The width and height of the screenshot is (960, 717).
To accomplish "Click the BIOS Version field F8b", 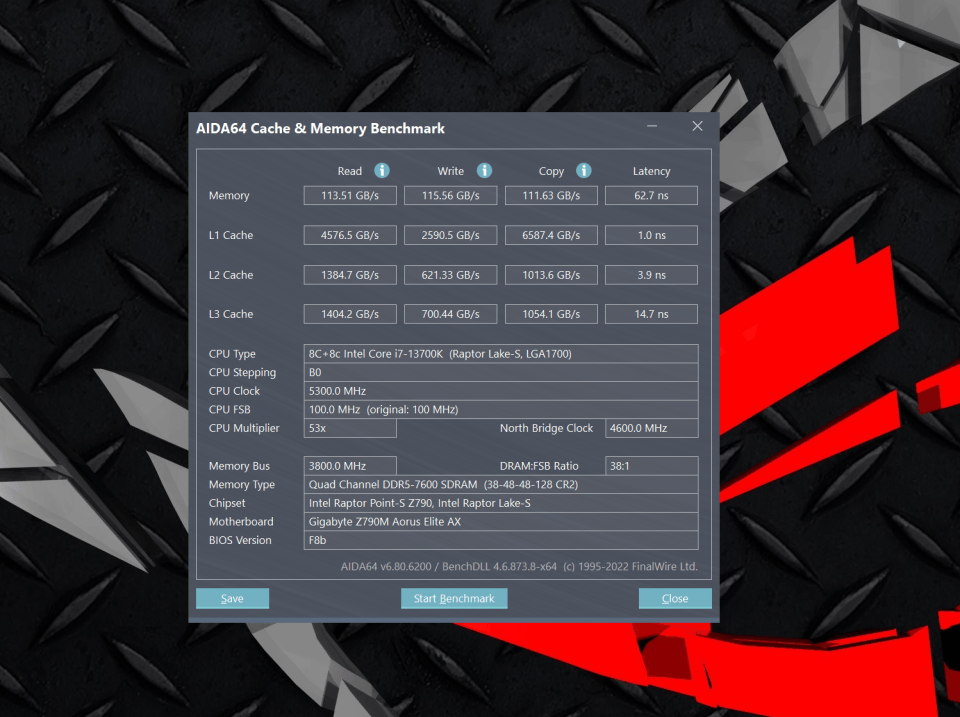I will pos(501,540).
